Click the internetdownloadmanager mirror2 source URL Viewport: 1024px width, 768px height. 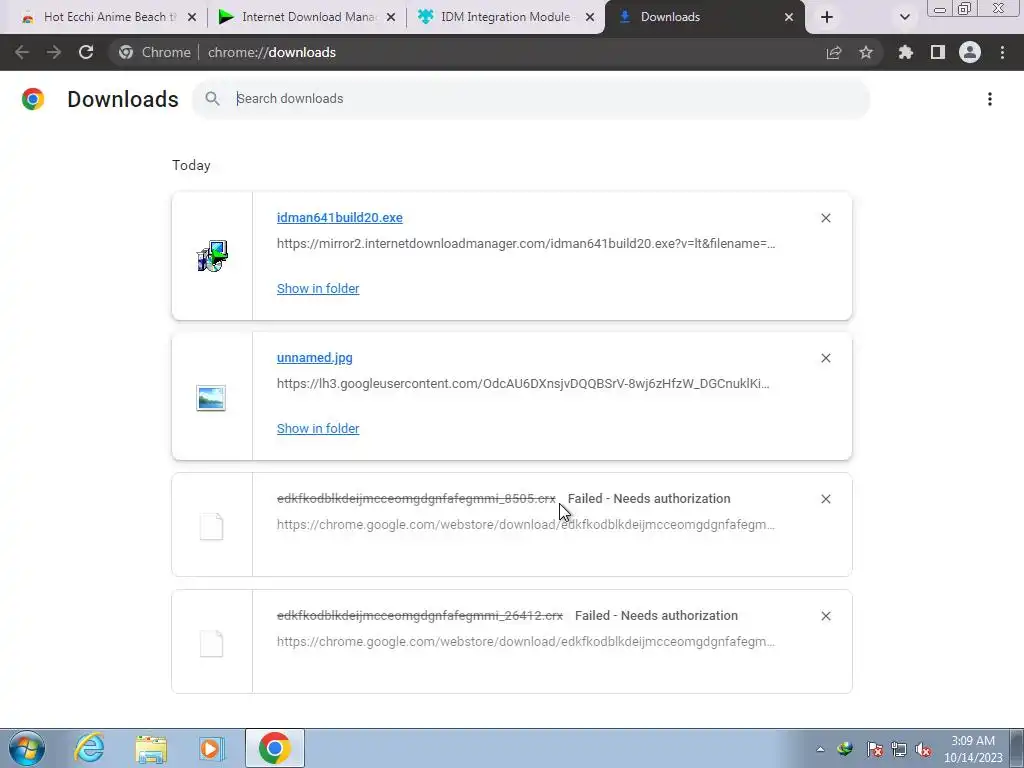tap(526, 244)
